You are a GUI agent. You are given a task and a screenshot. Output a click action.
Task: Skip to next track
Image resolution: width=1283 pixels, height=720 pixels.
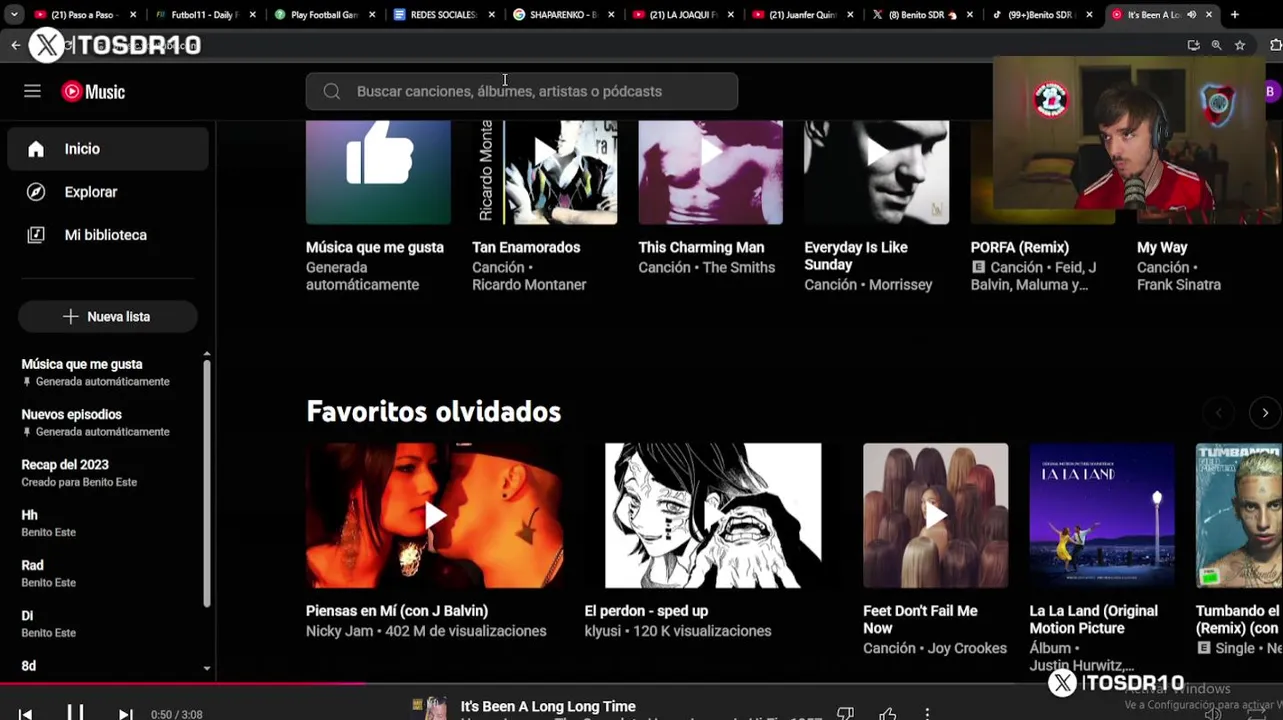click(125, 714)
